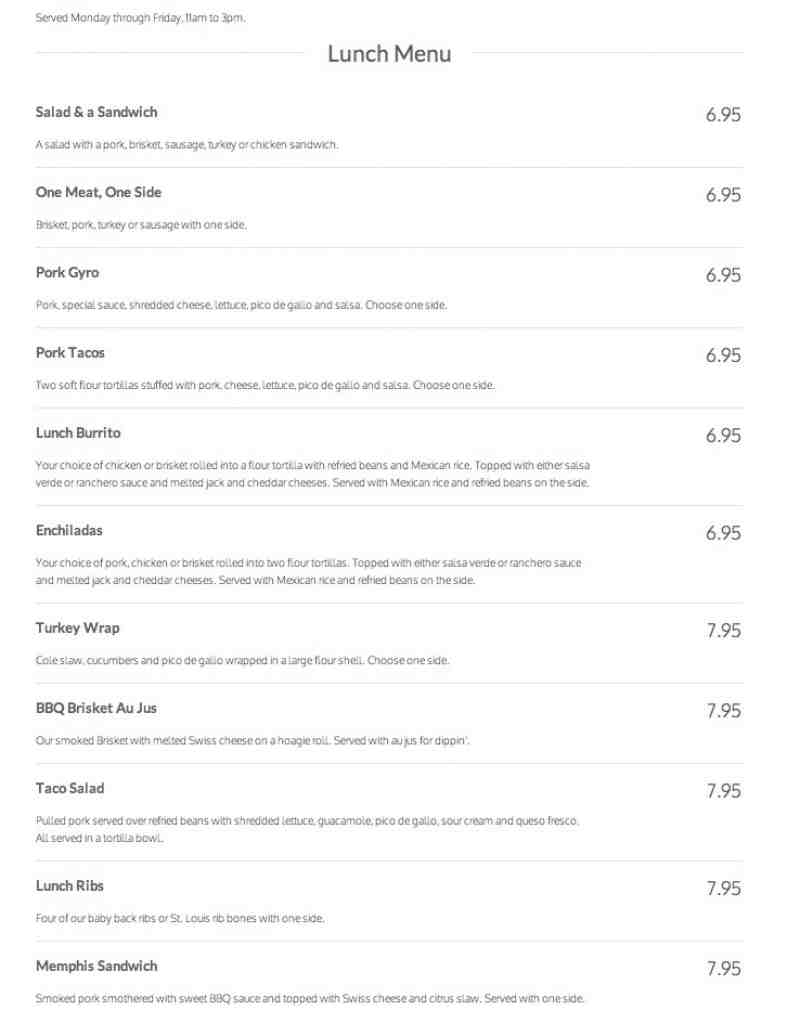Select the Taco Salad menu item

(x=70, y=788)
